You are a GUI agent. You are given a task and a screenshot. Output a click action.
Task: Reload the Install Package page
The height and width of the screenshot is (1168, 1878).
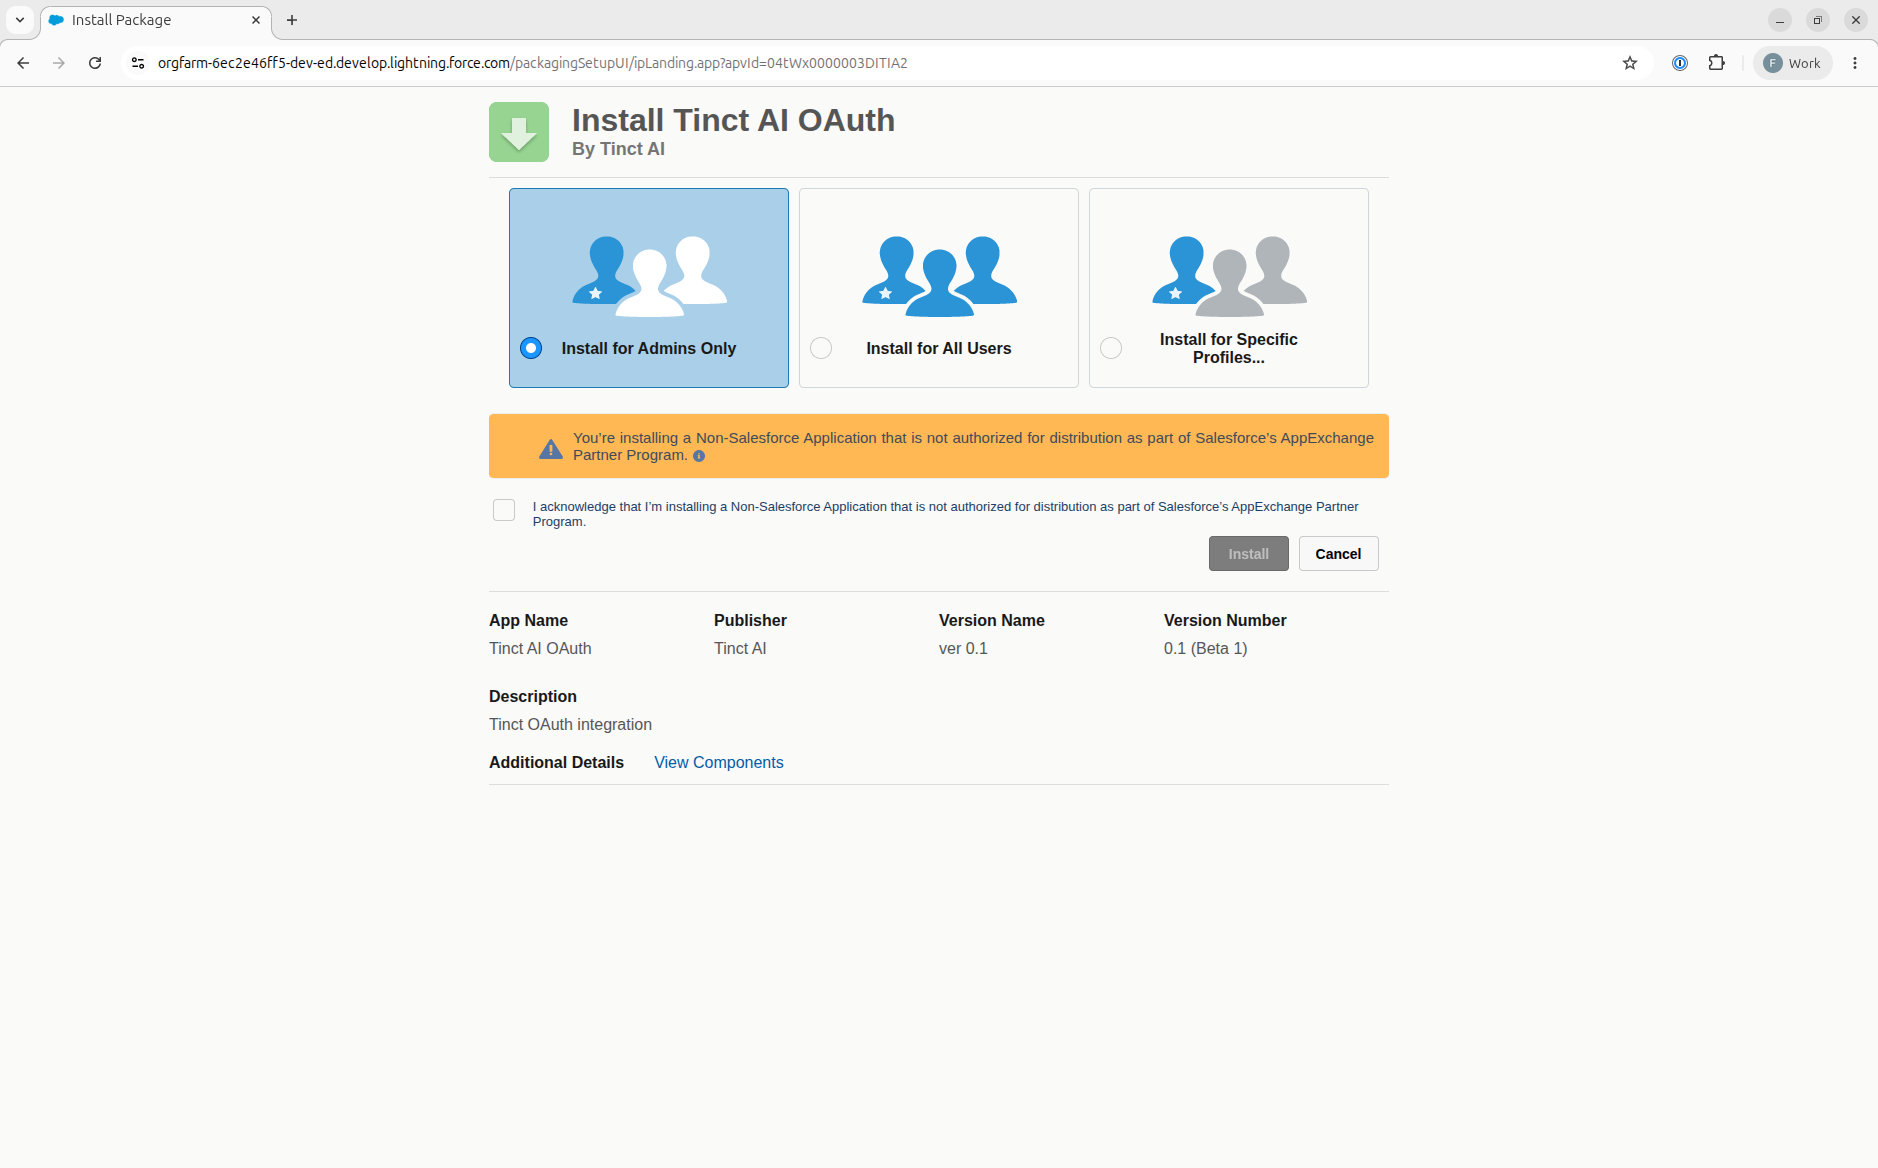pos(95,63)
